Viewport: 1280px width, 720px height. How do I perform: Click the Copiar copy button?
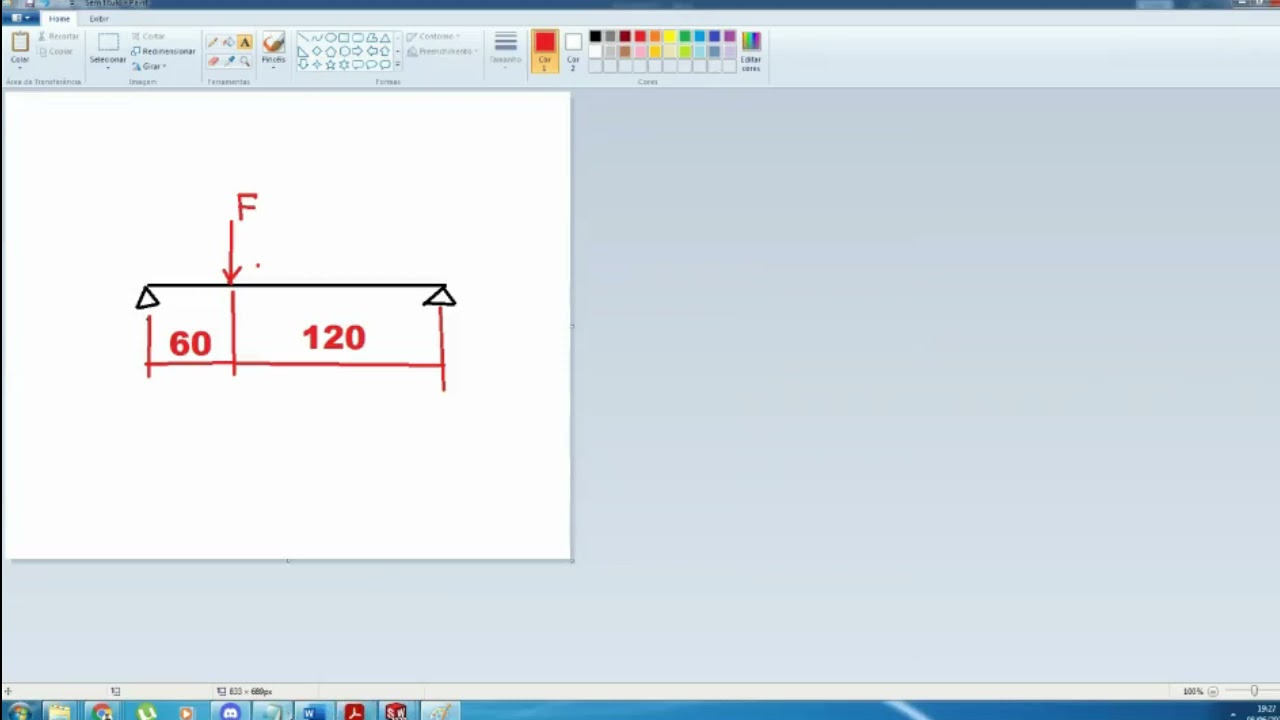(56, 51)
